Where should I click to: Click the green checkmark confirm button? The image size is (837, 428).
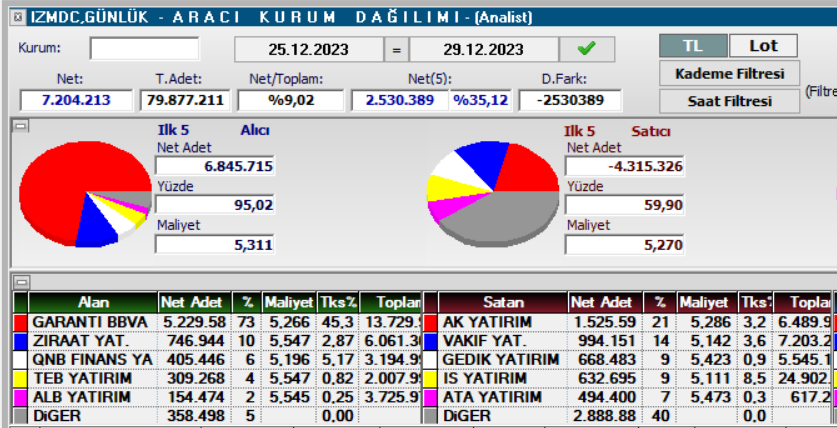(x=587, y=50)
